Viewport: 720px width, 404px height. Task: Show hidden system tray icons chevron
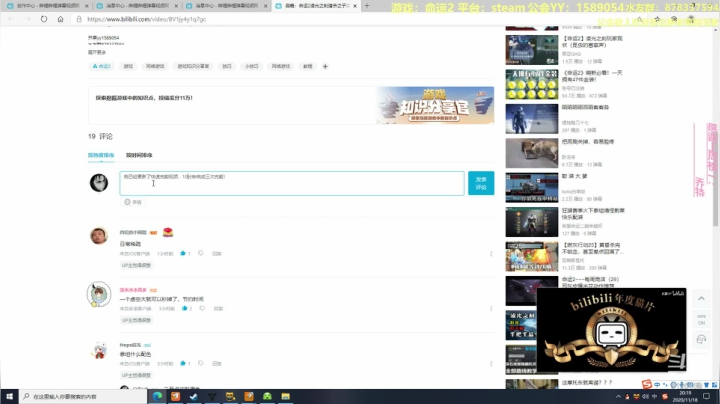(x=618, y=397)
